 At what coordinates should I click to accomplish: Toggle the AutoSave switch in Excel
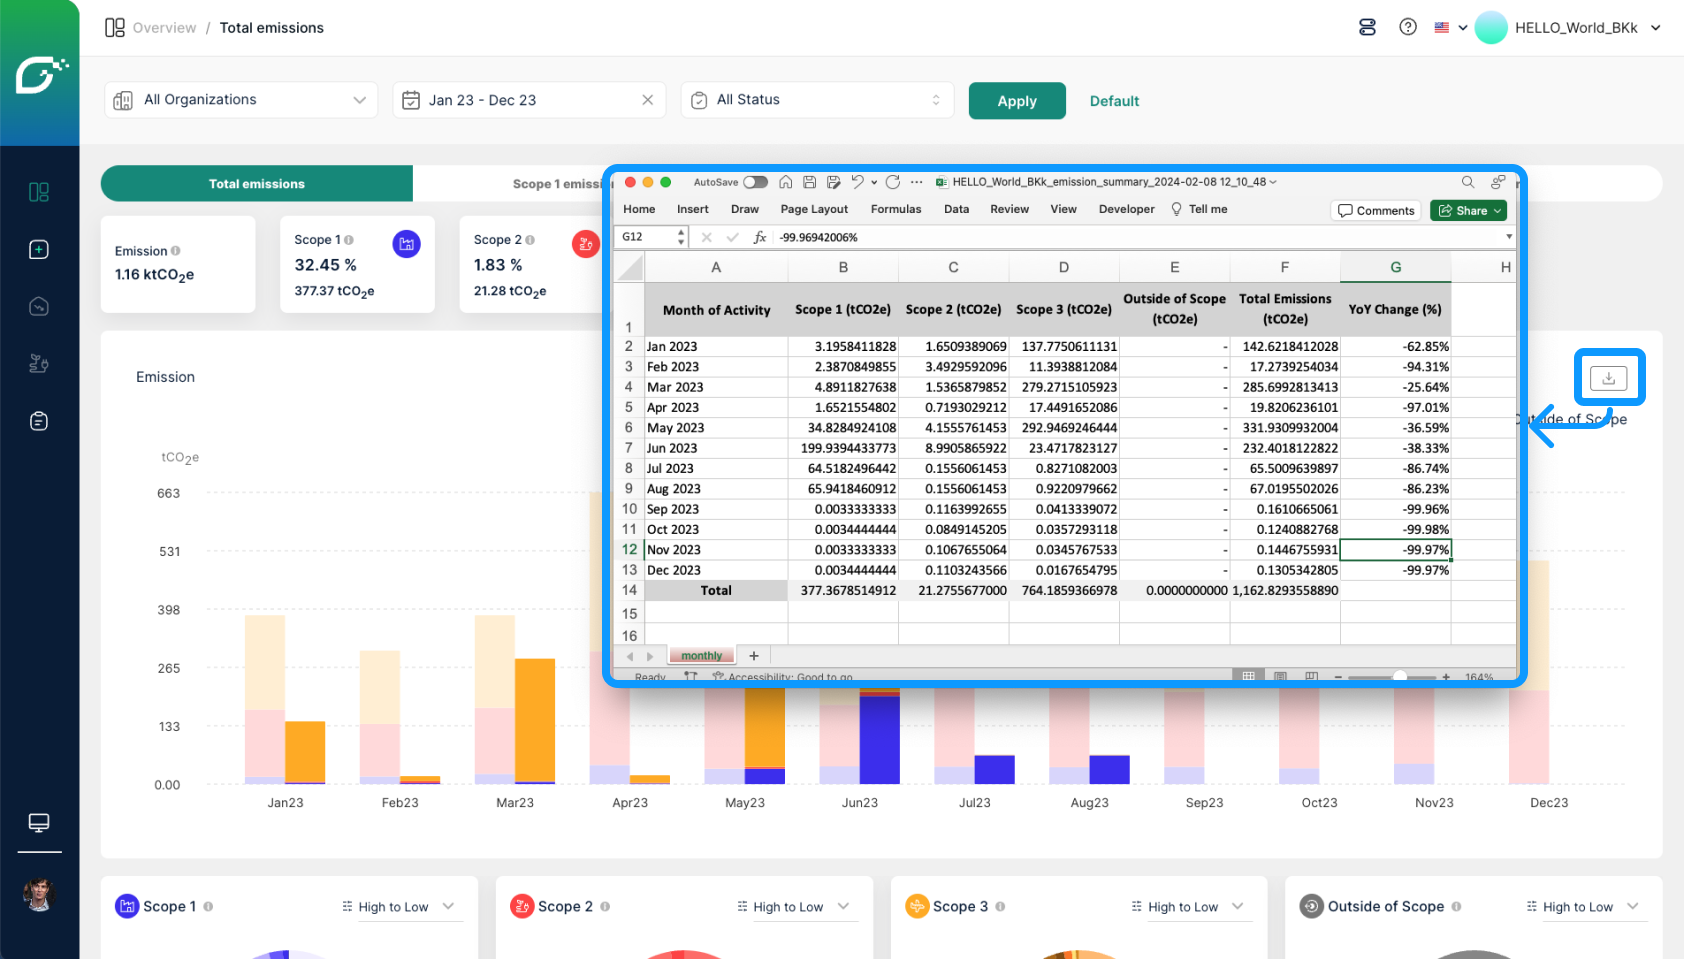755,182
